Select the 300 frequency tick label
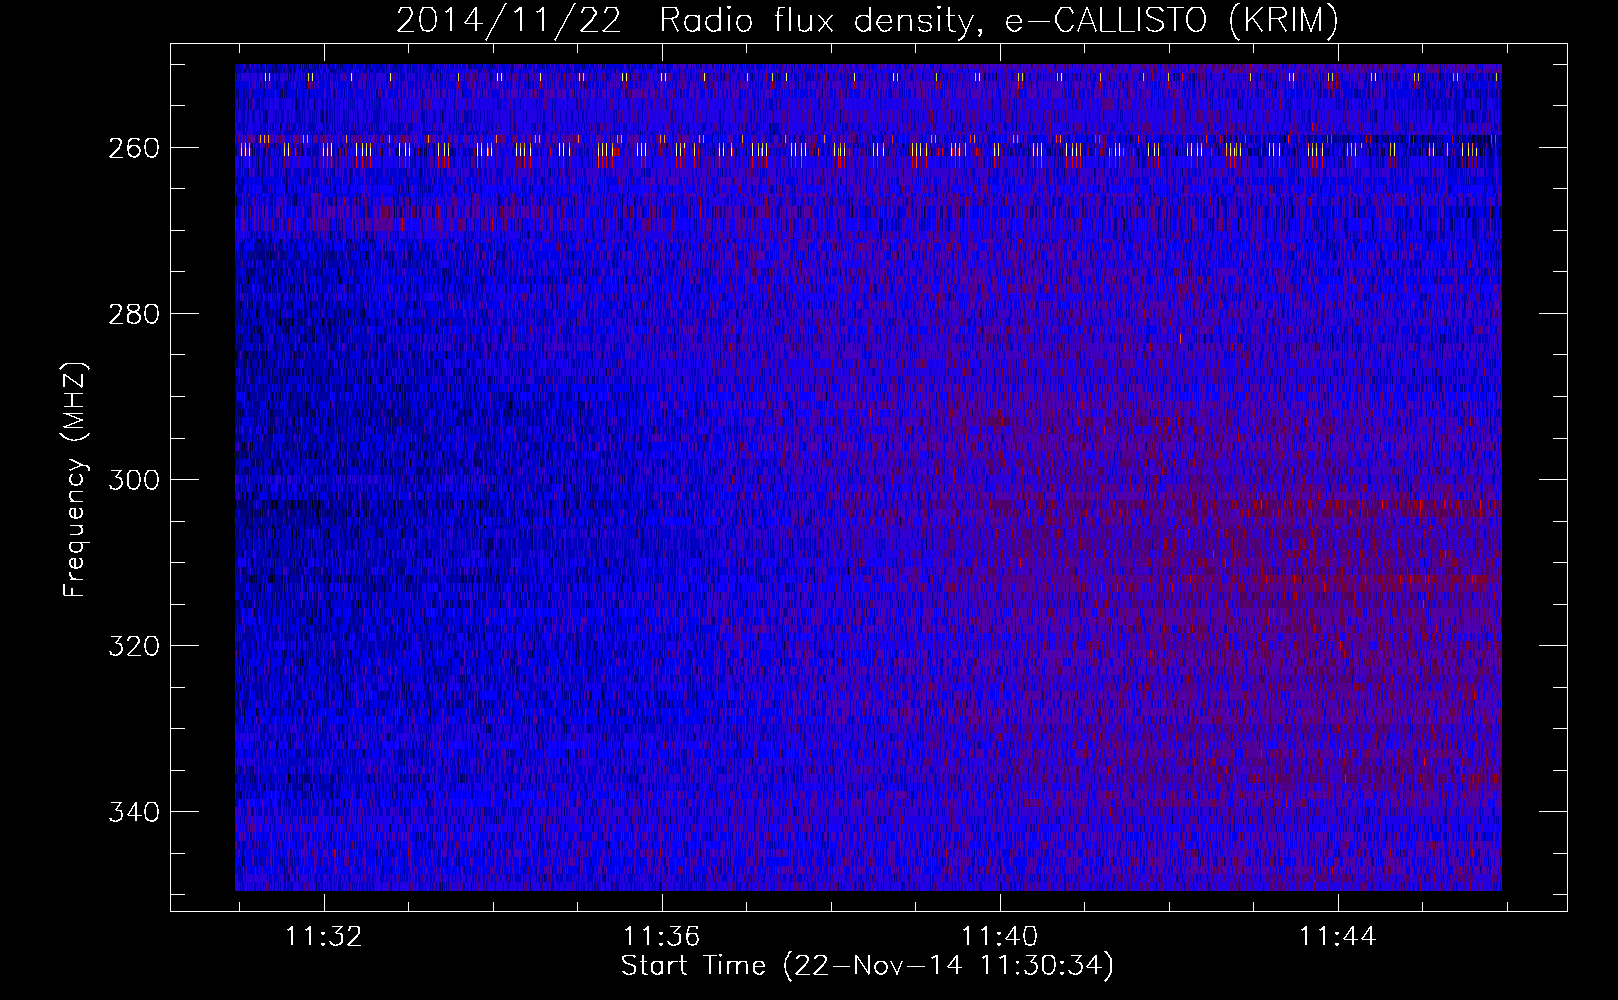Viewport: 1618px width, 1000px height. click(133, 480)
